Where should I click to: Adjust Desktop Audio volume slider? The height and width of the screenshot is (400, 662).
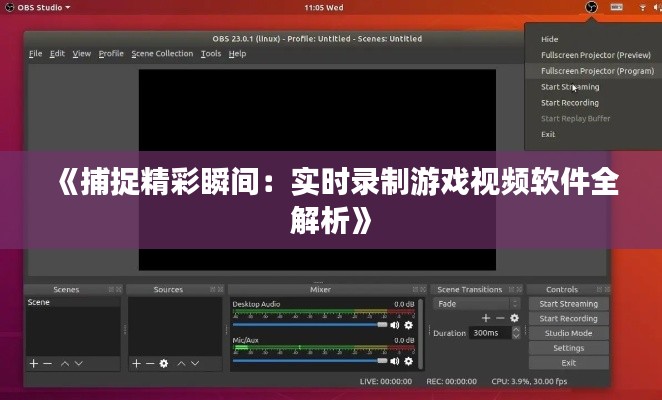click(x=310, y=325)
